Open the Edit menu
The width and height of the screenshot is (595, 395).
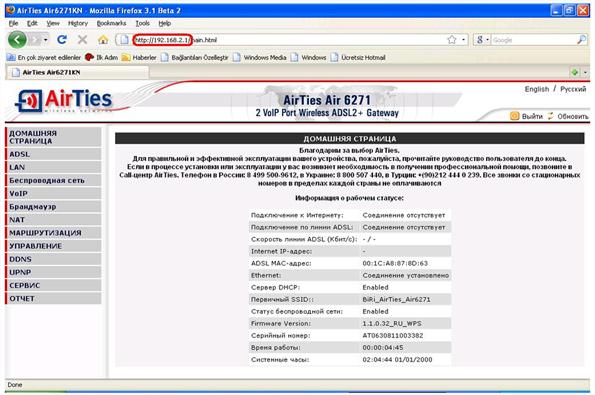click(x=32, y=23)
